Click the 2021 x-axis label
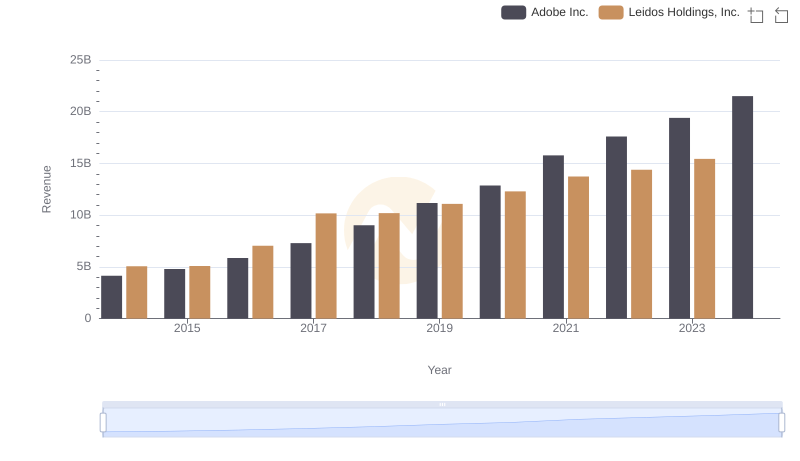The width and height of the screenshot is (800, 461). click(x=565, y=328)
